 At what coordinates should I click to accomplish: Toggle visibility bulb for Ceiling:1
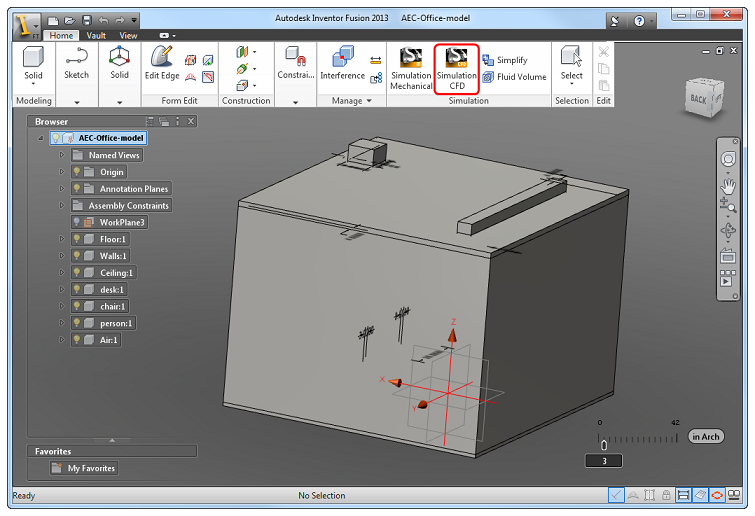click(x=77, y=272)
